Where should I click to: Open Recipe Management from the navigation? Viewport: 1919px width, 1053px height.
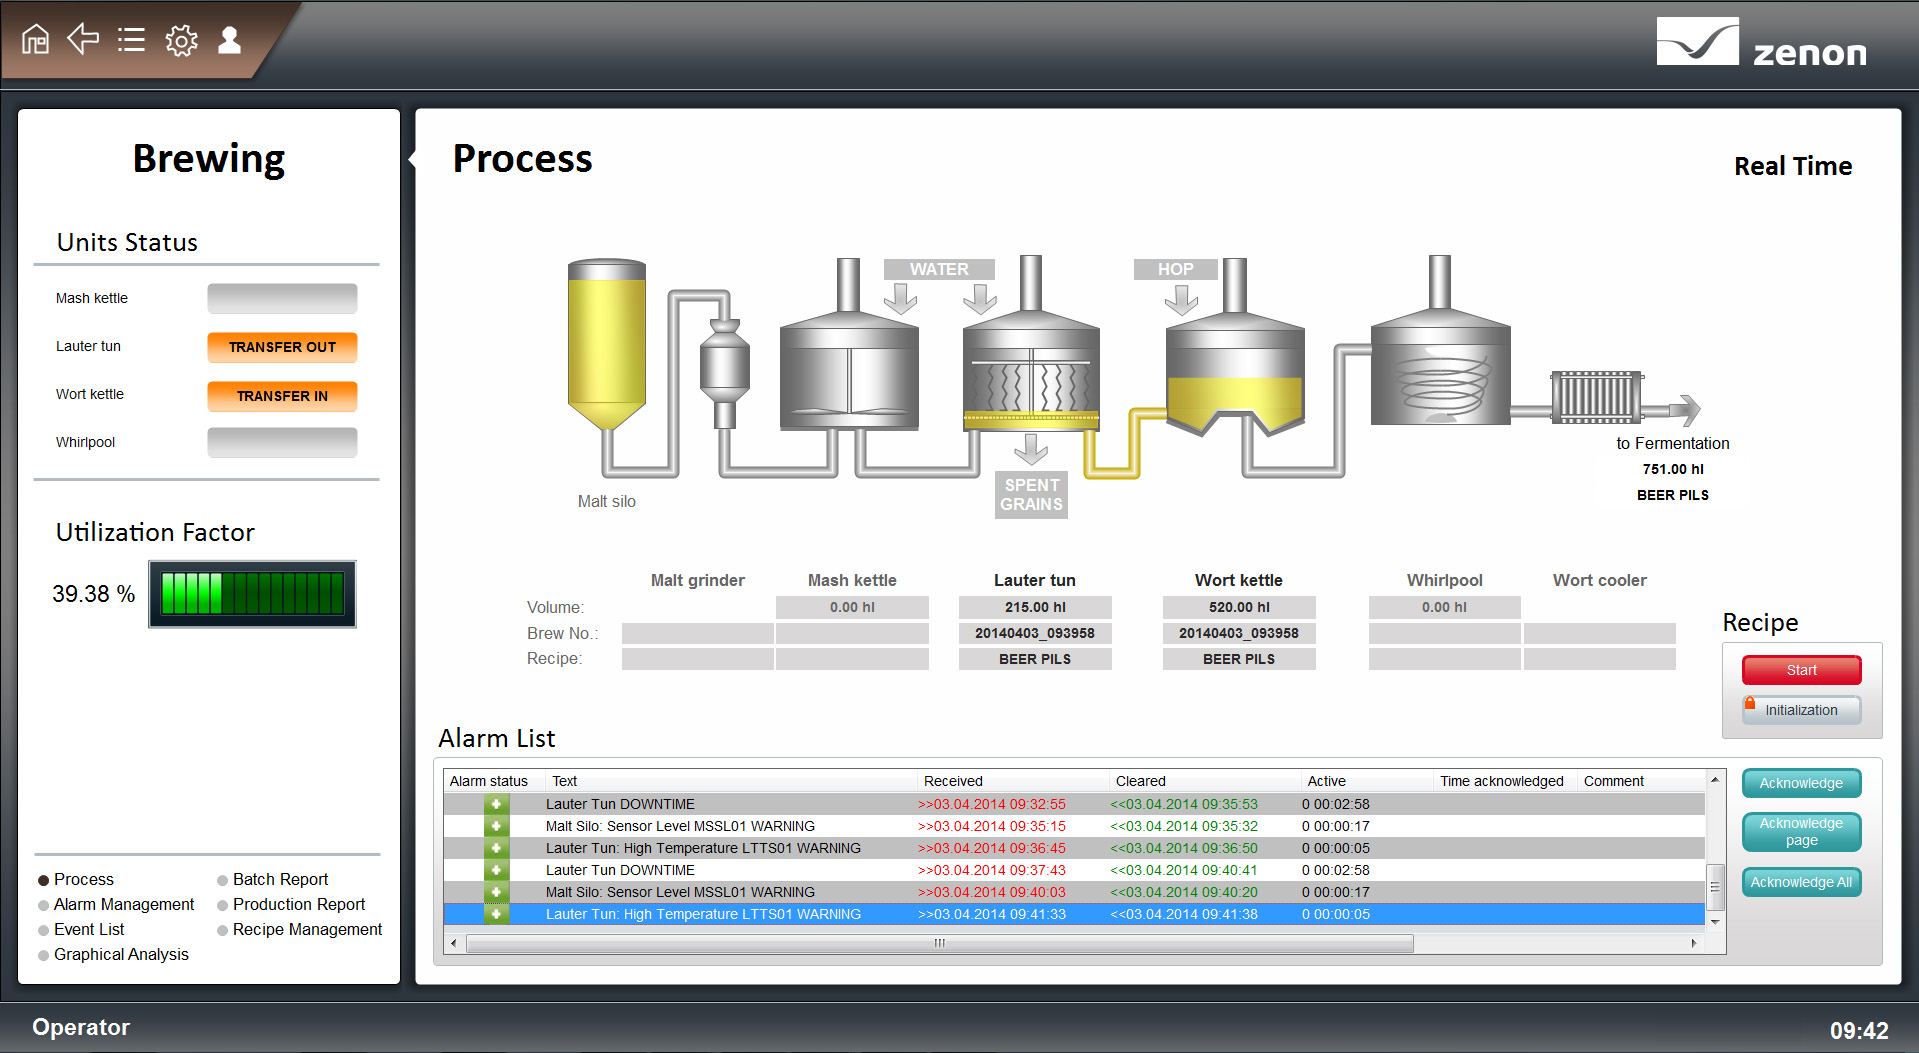[307, 929]
